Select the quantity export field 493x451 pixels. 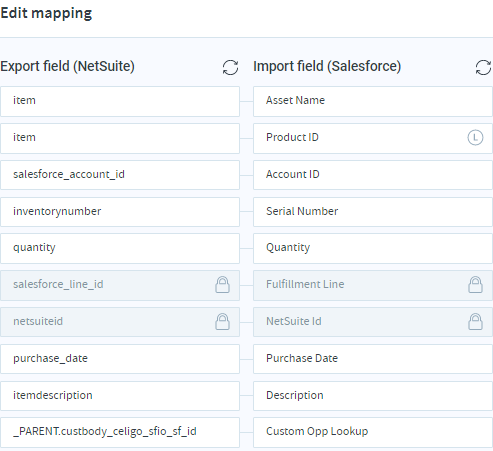[x=120, y=248]
